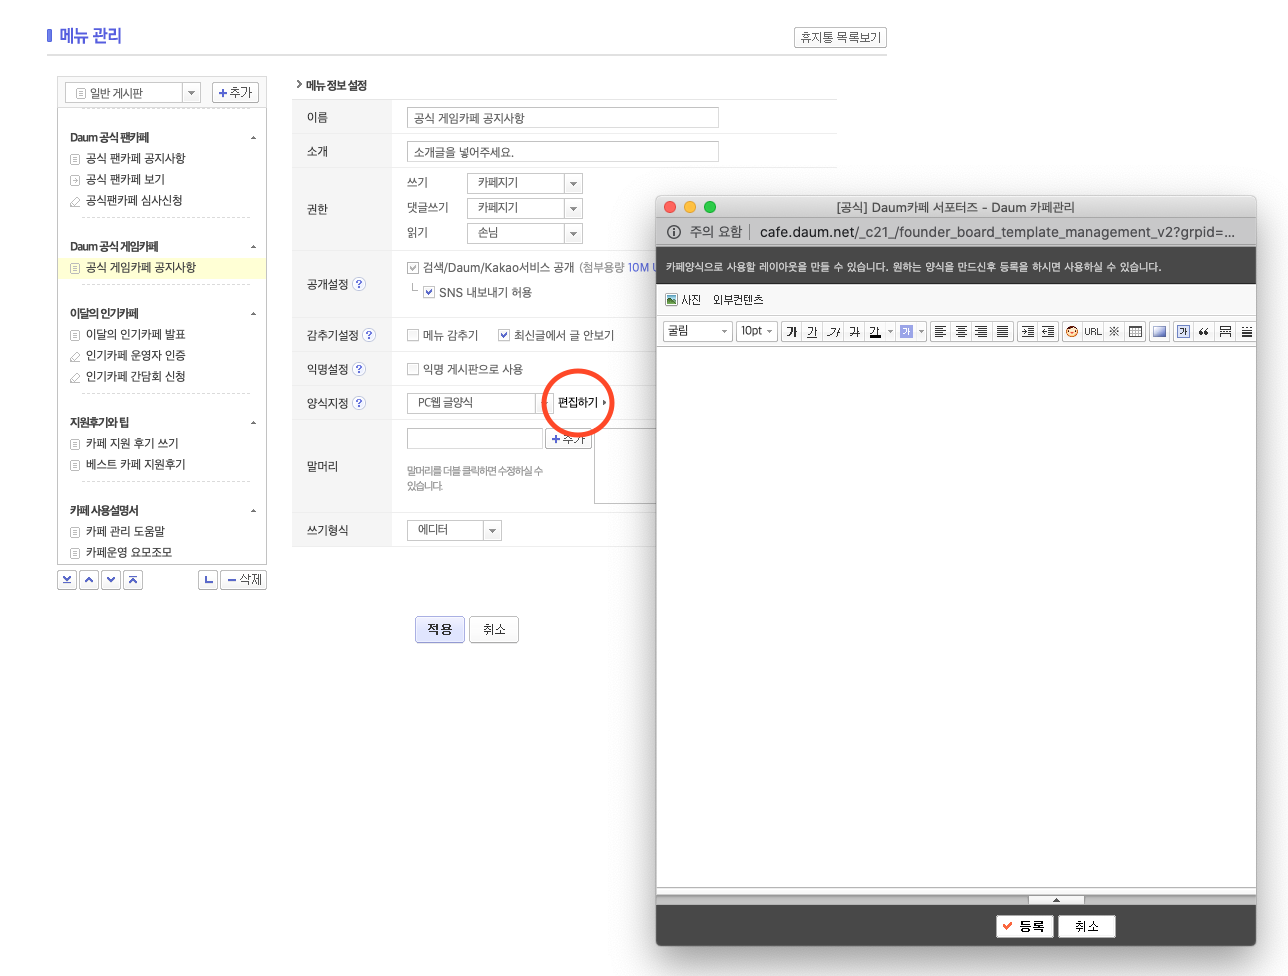Click the increase indent icon
Viewport: 1288px width, 976px height.
(x=1027, y=332)
